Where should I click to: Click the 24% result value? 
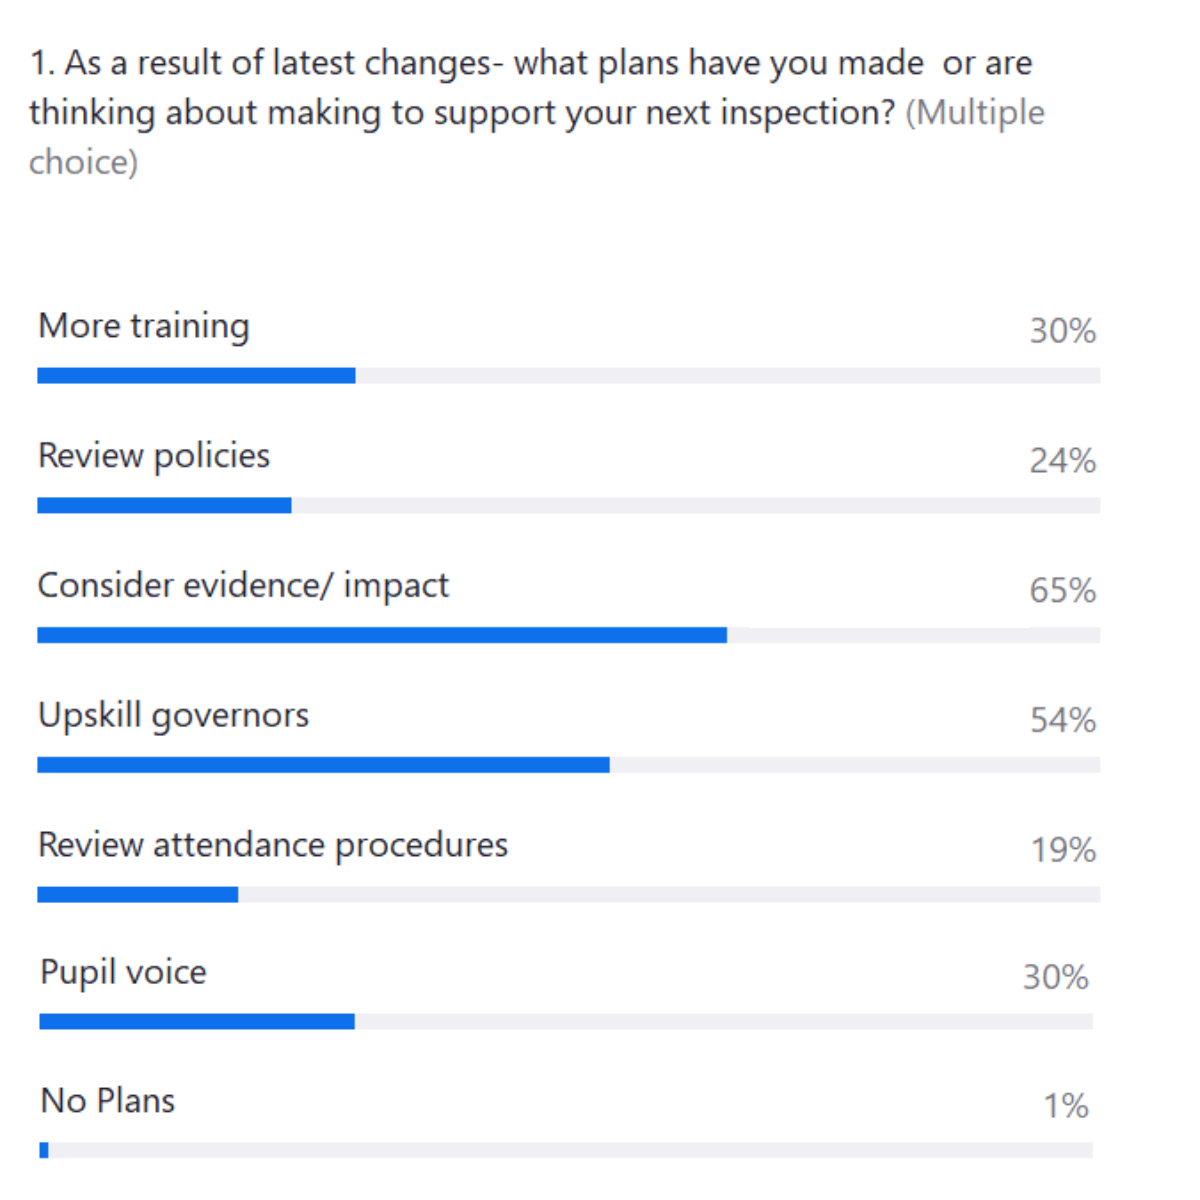point(1063,461)
